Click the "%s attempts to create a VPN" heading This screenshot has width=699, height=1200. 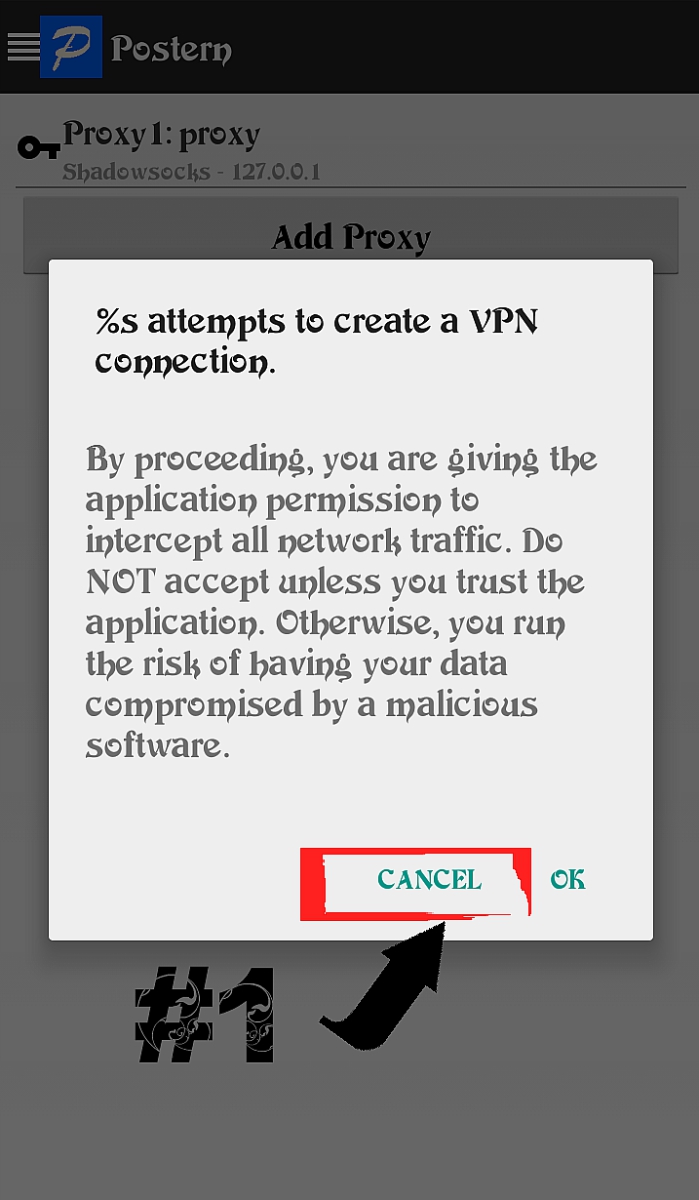[x=319, y=321]
